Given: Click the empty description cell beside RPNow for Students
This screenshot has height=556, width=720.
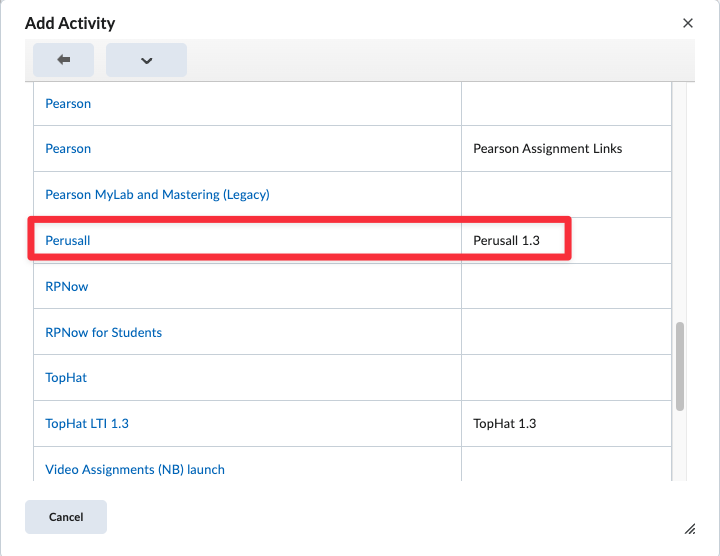Looking at the screenshot, I should pyautogui.click(x=563, y=332).
